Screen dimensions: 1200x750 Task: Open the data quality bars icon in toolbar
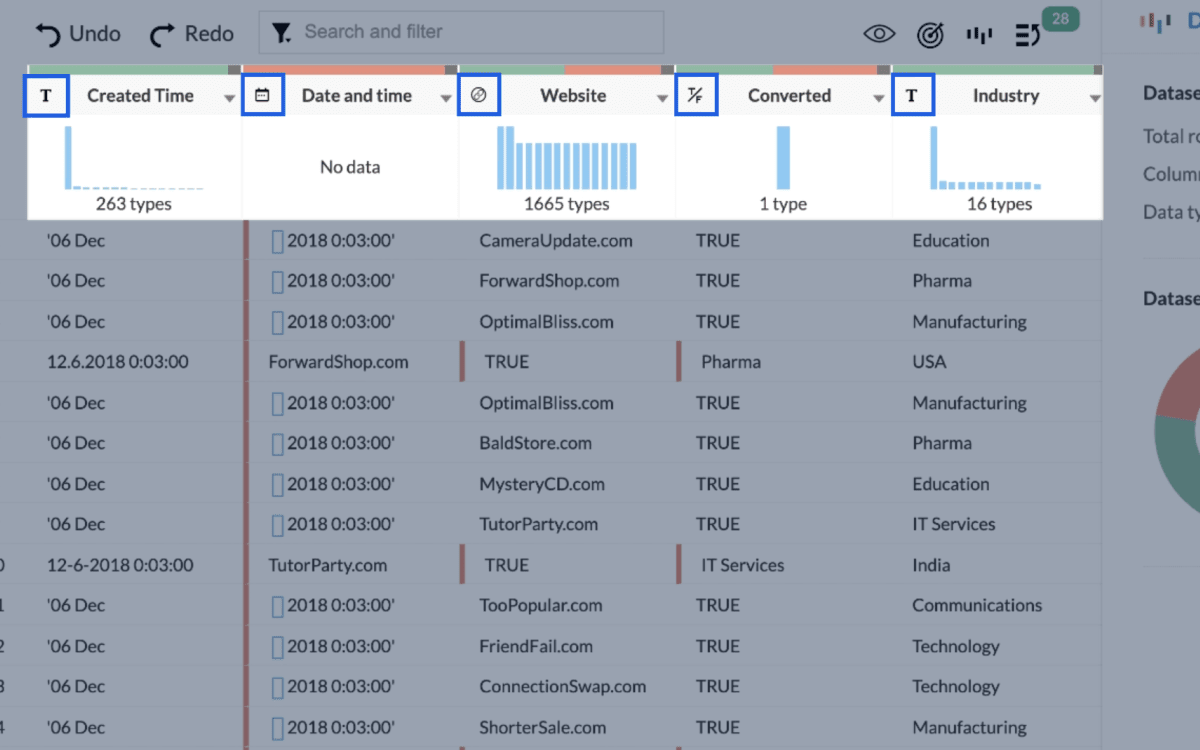point(979,35)
